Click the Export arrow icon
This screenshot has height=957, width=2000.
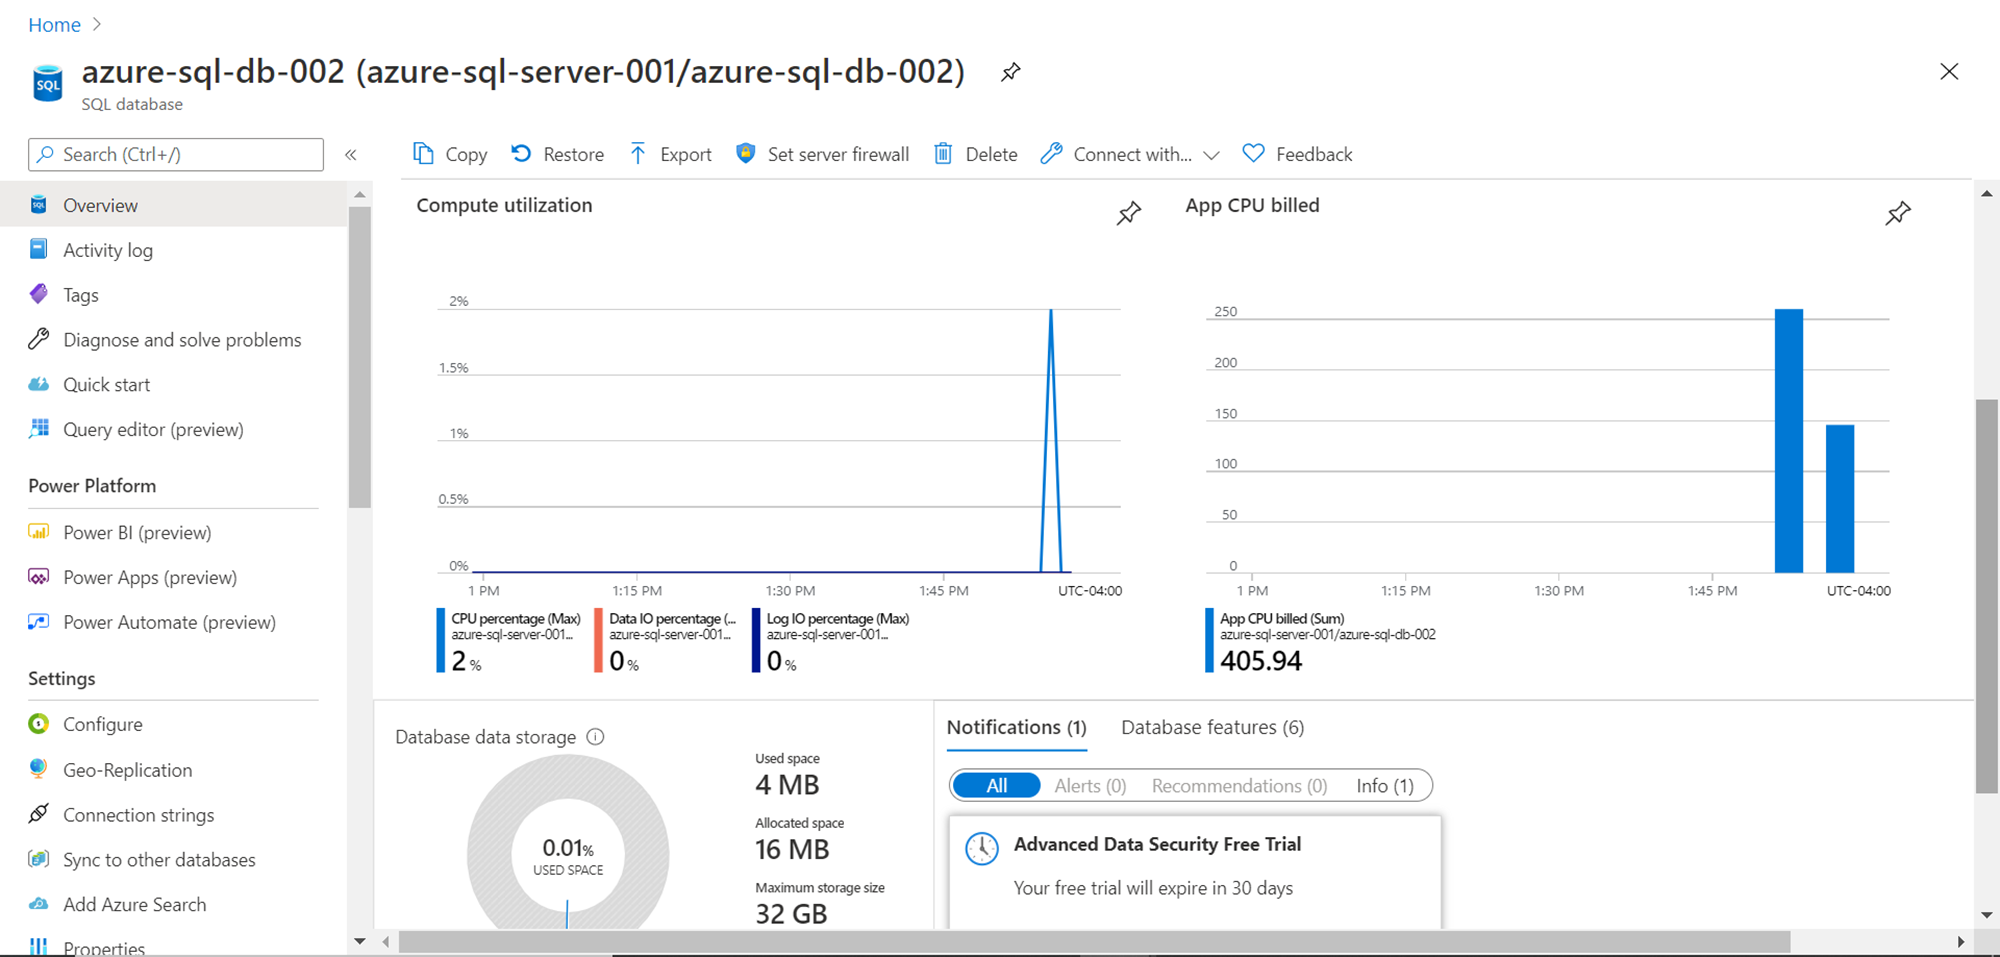(x=638, y=154)
